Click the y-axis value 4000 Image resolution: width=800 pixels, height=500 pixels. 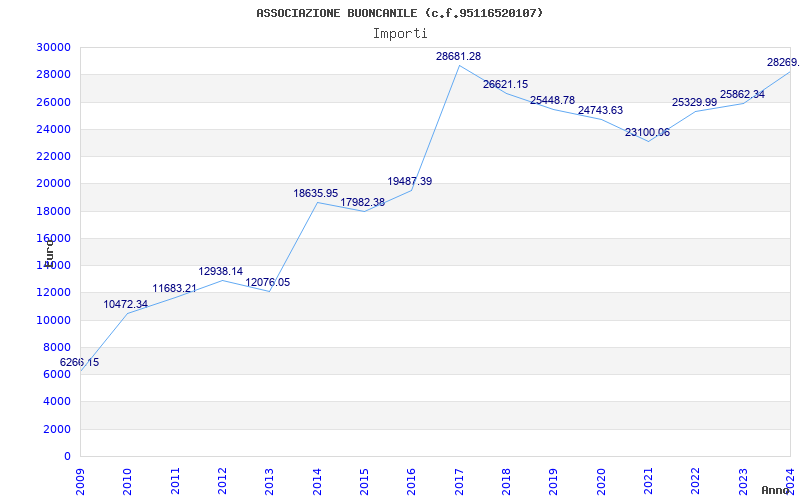point(57,402)
